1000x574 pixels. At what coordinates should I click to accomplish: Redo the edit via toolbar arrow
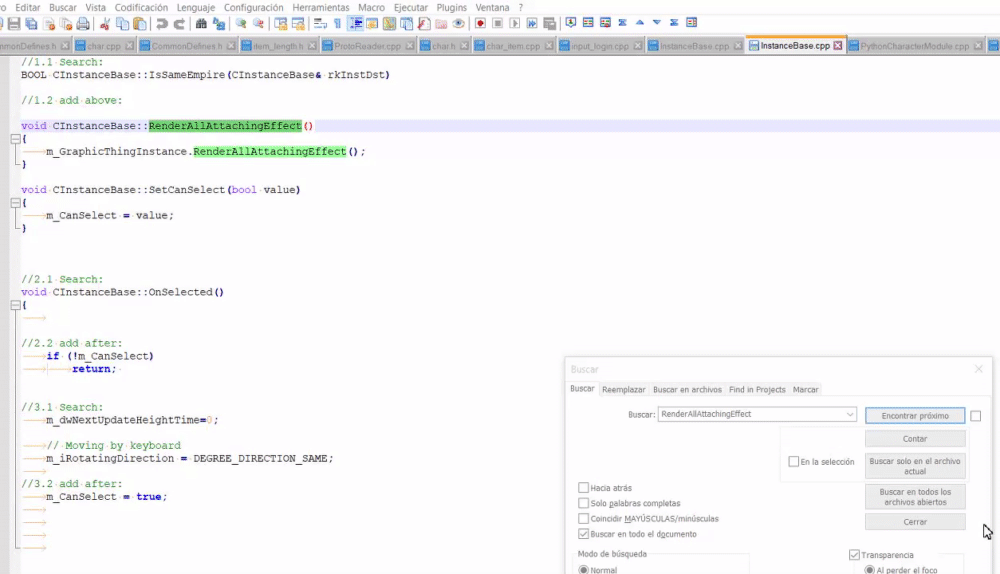tap(179, 24)
